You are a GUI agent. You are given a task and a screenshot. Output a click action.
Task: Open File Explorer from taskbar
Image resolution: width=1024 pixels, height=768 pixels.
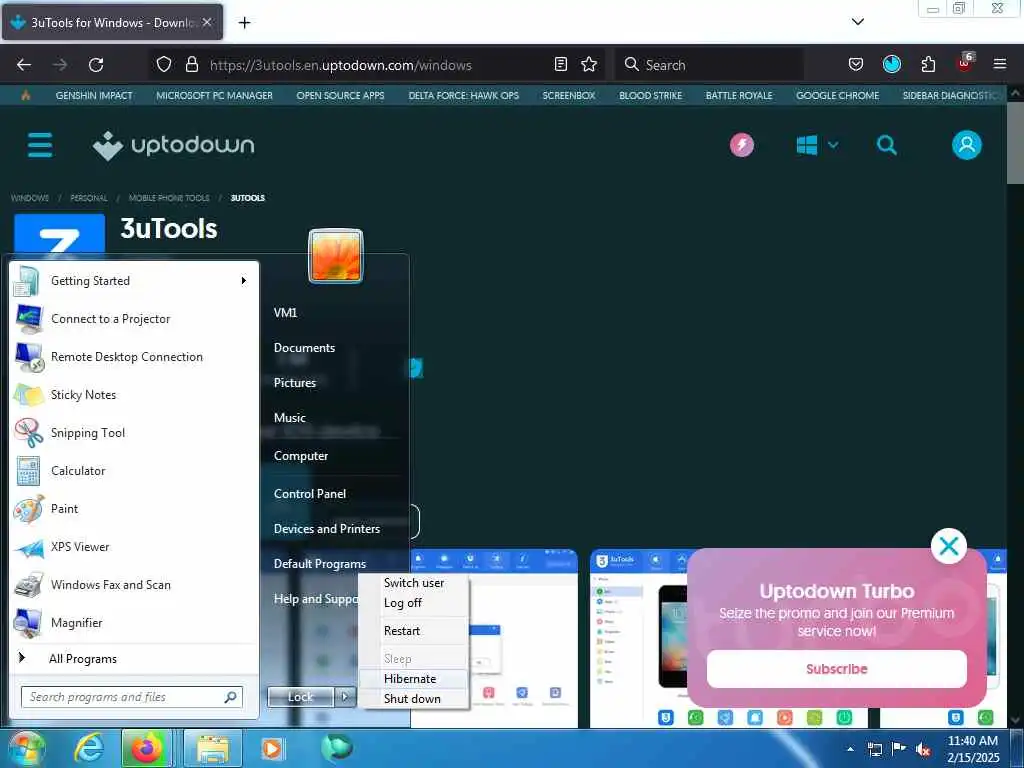213,748
